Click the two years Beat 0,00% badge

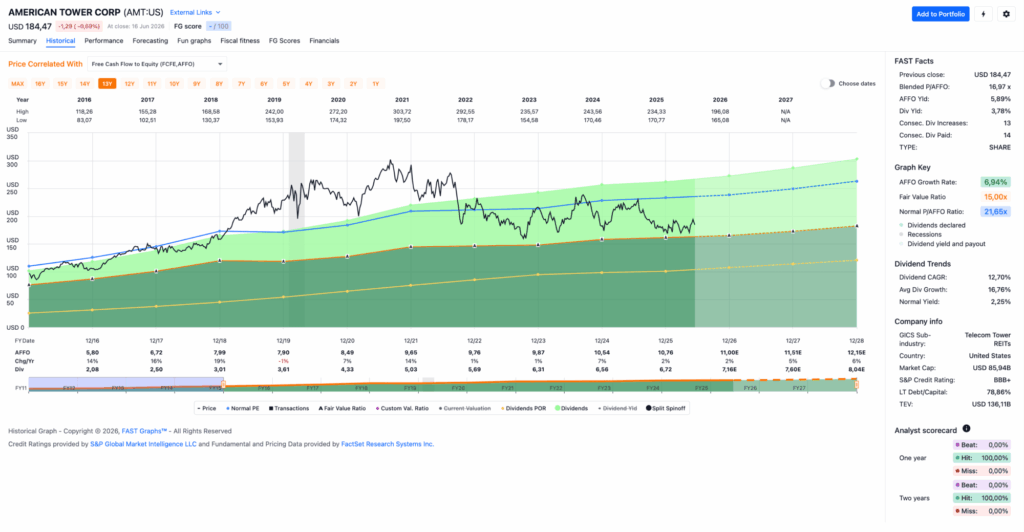coord(982,485)
